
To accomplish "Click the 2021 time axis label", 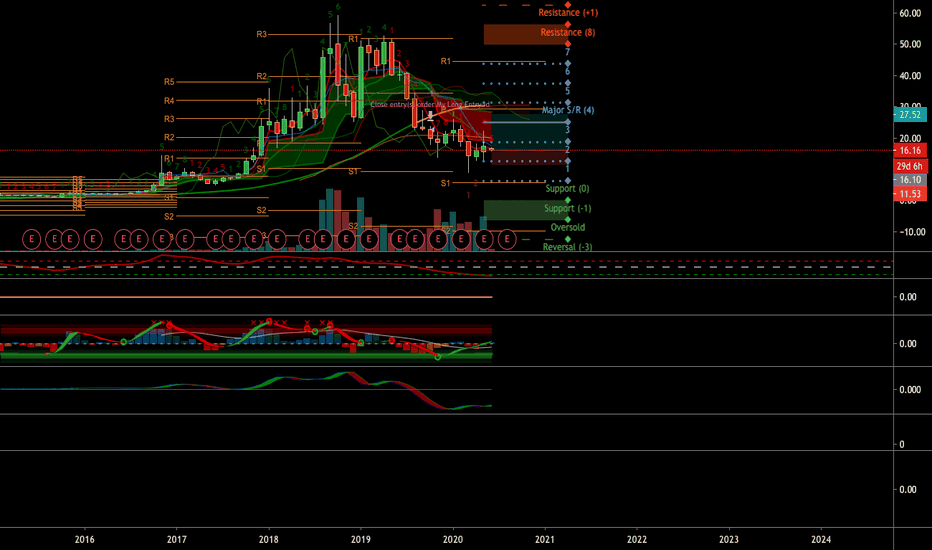I will (545, 539).
